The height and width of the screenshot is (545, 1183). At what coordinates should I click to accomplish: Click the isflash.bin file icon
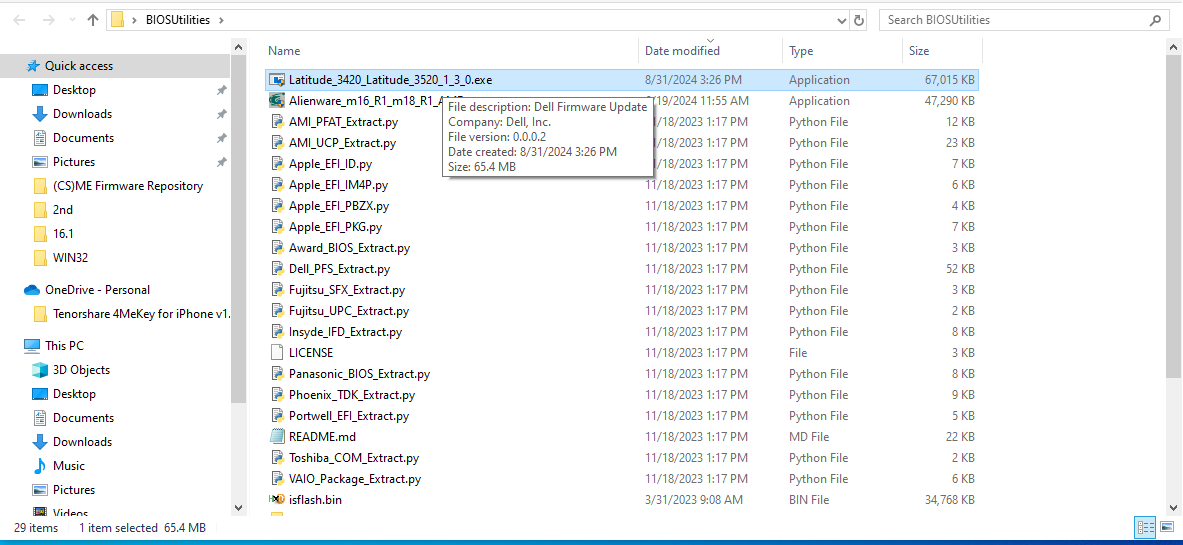click(277, 500)
